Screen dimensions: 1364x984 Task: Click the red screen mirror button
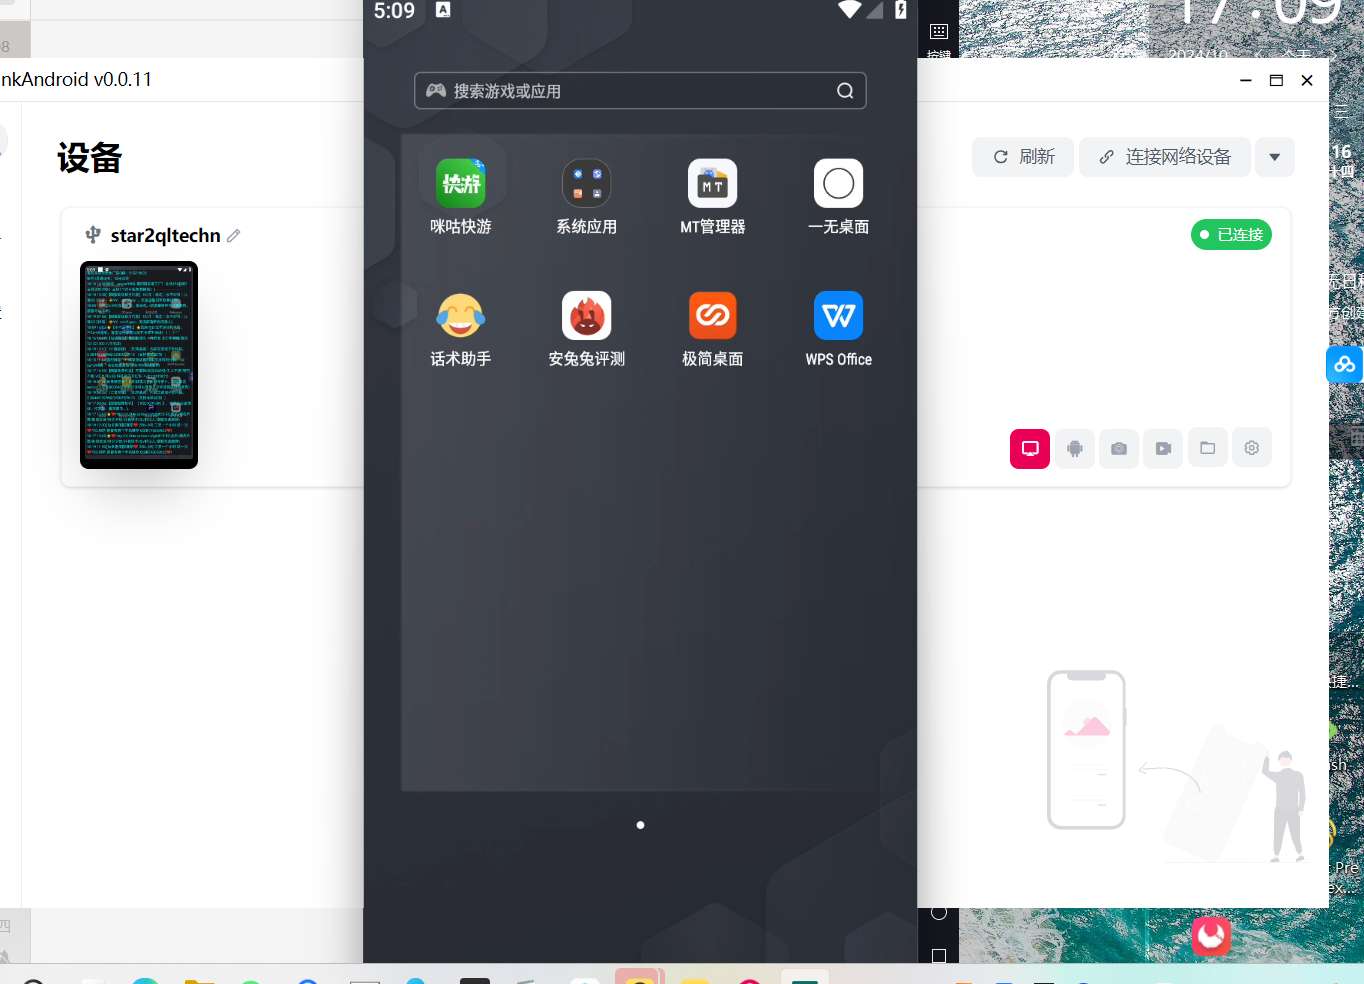1030,448
